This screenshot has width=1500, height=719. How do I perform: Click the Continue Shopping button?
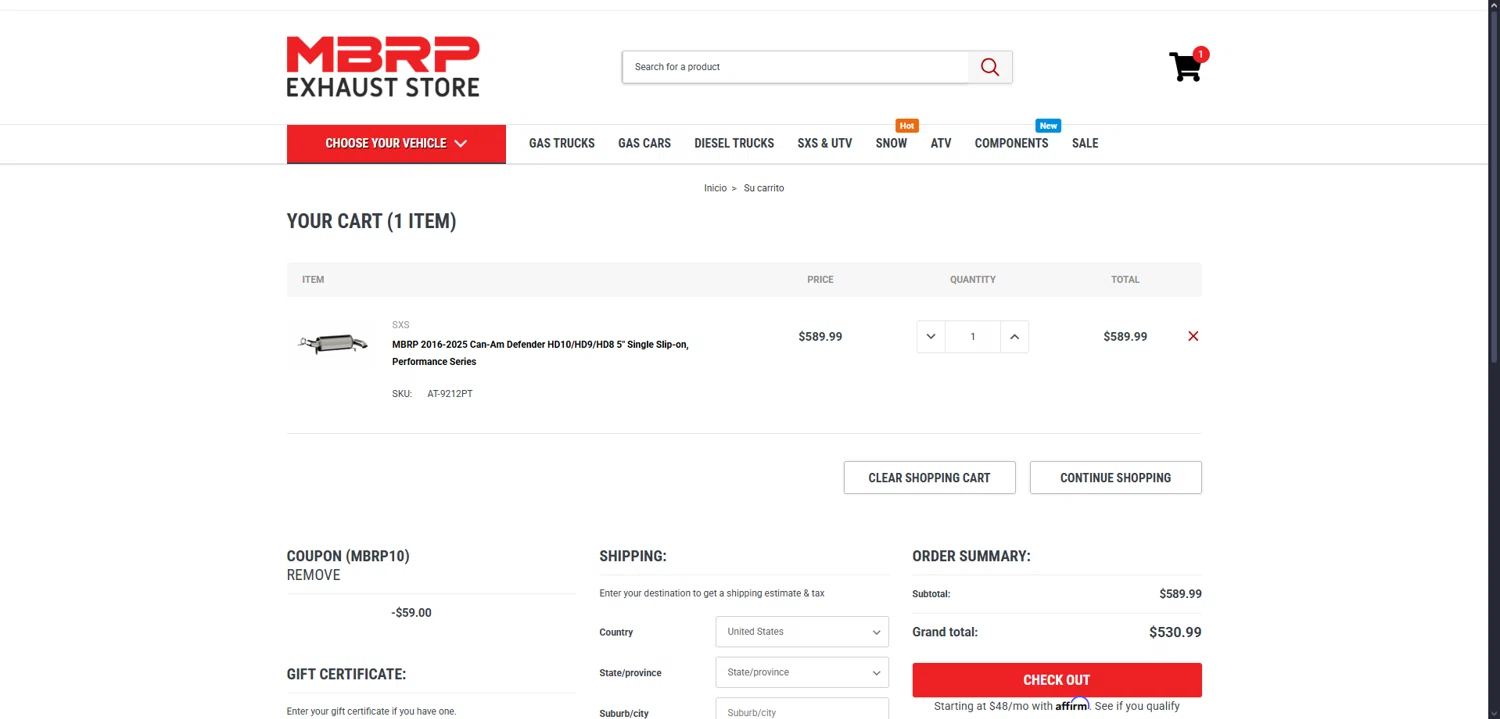1116,477
